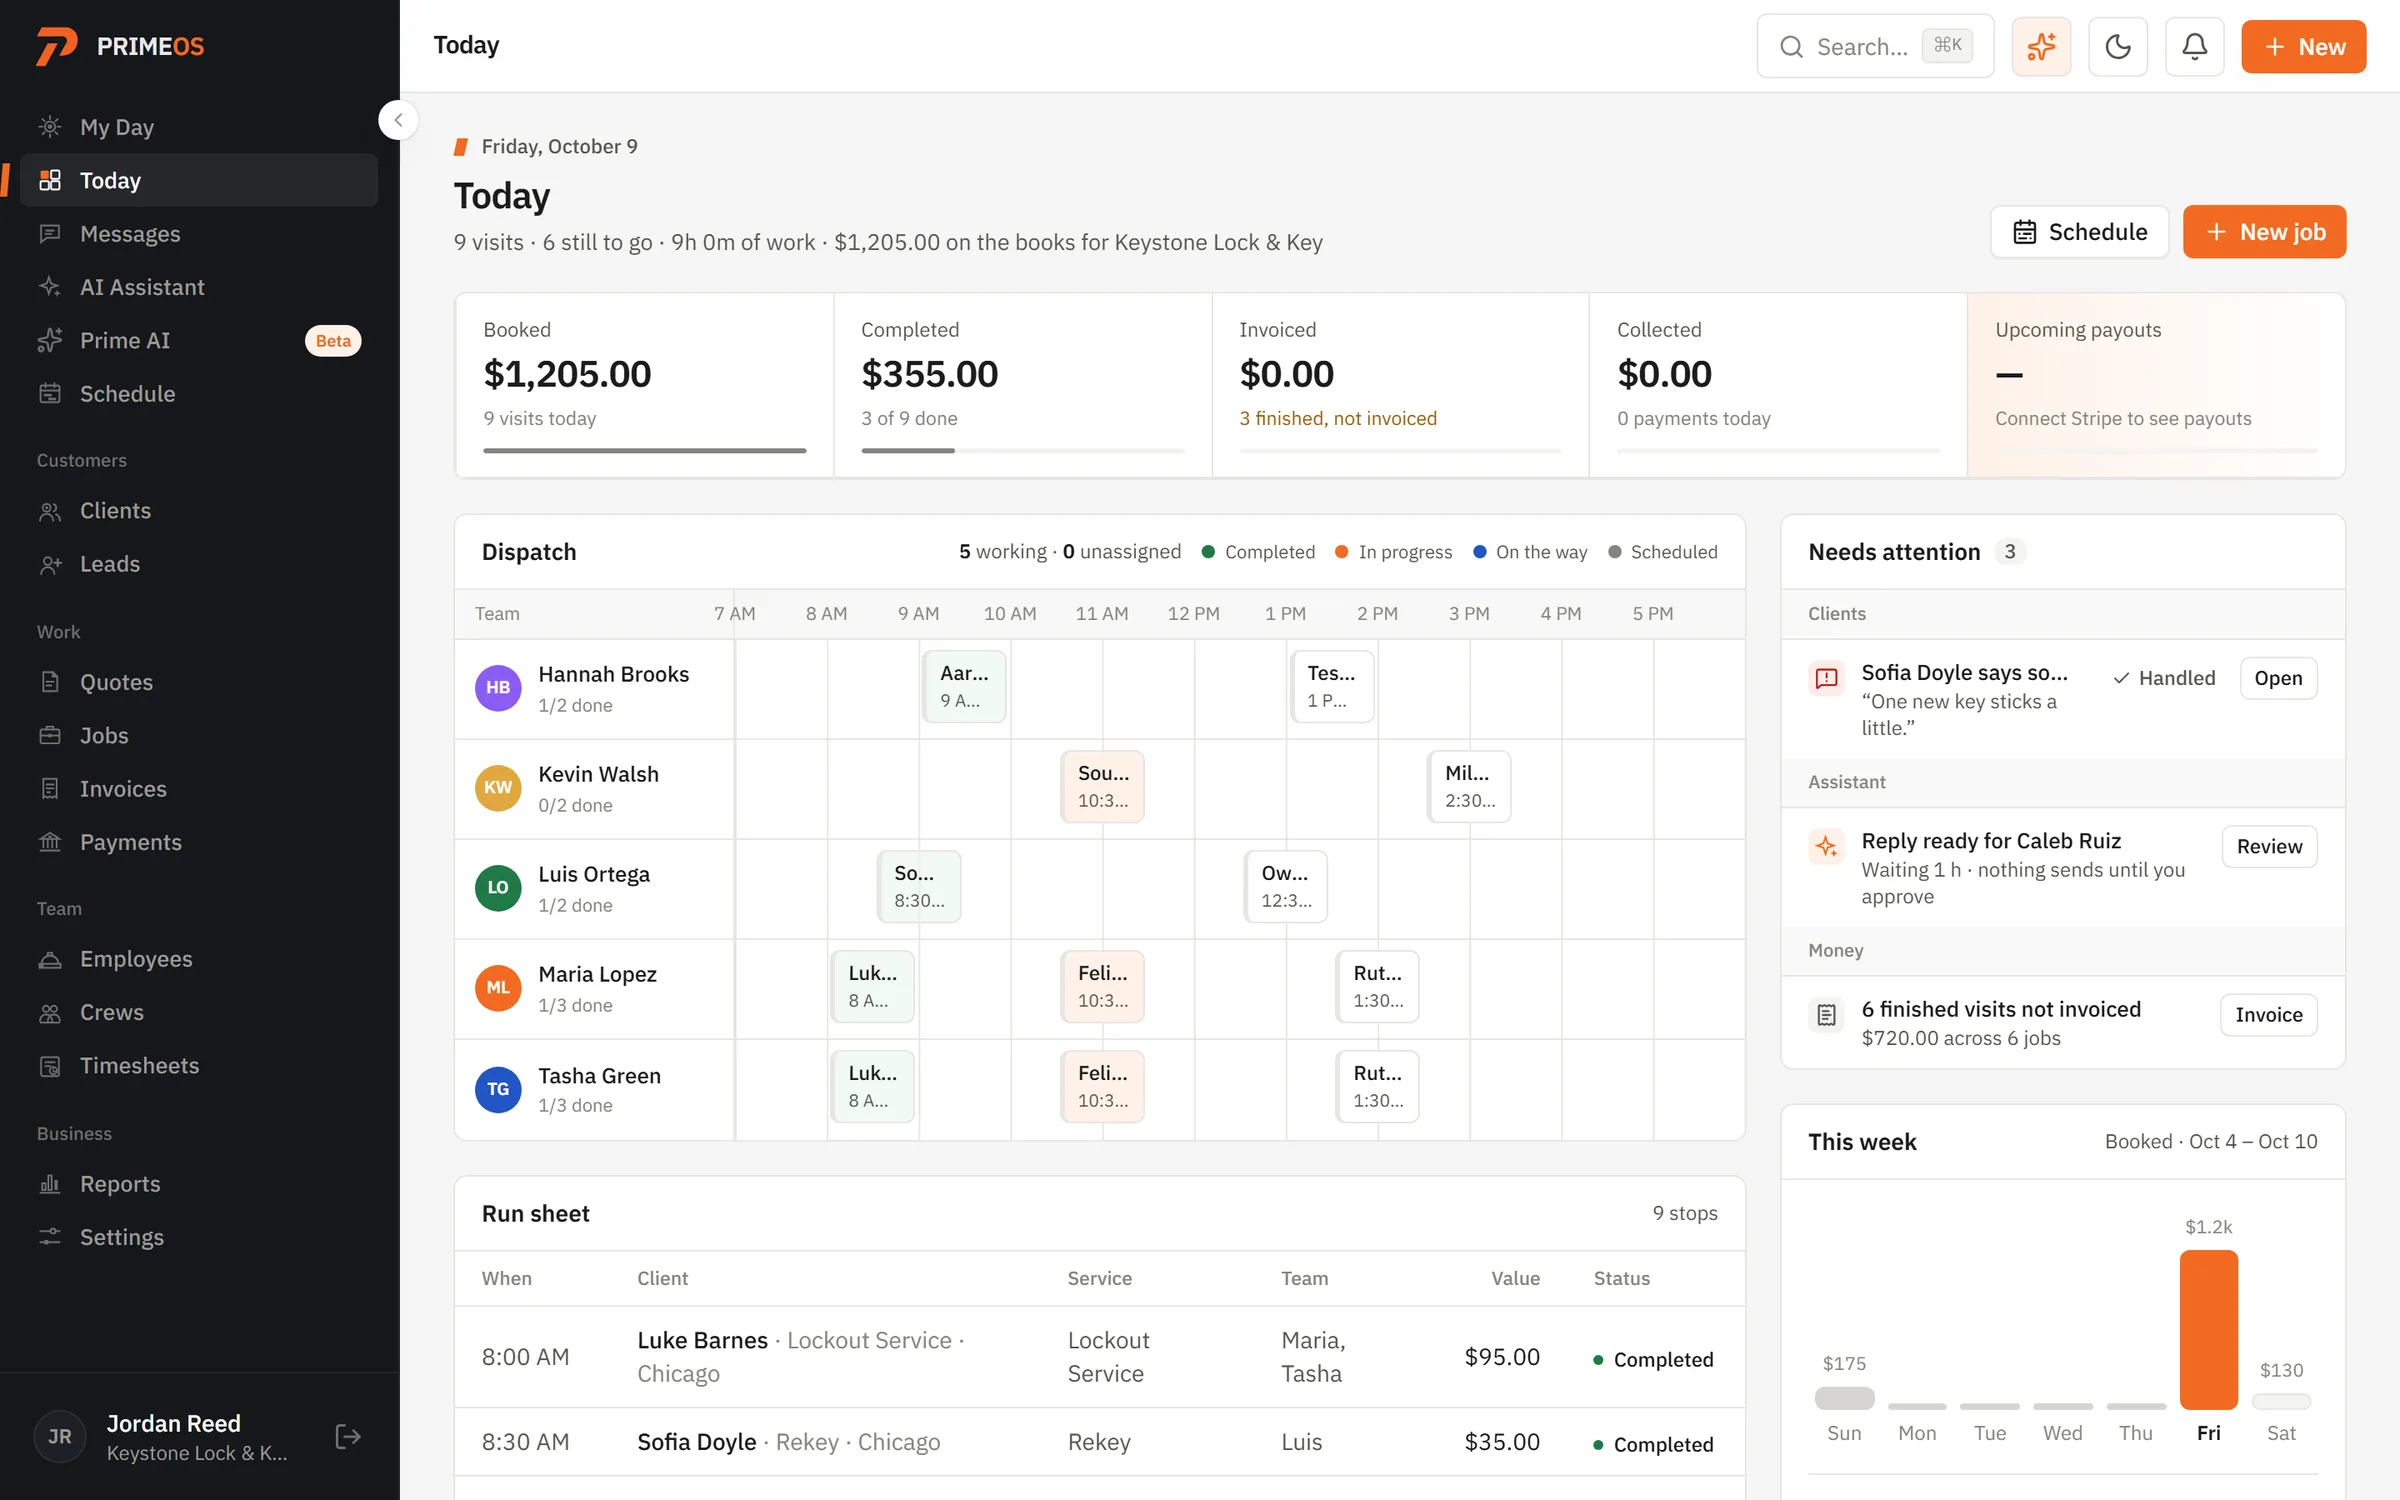Click the Search field in header
2400x1500 pixels.
[1875, 46]
